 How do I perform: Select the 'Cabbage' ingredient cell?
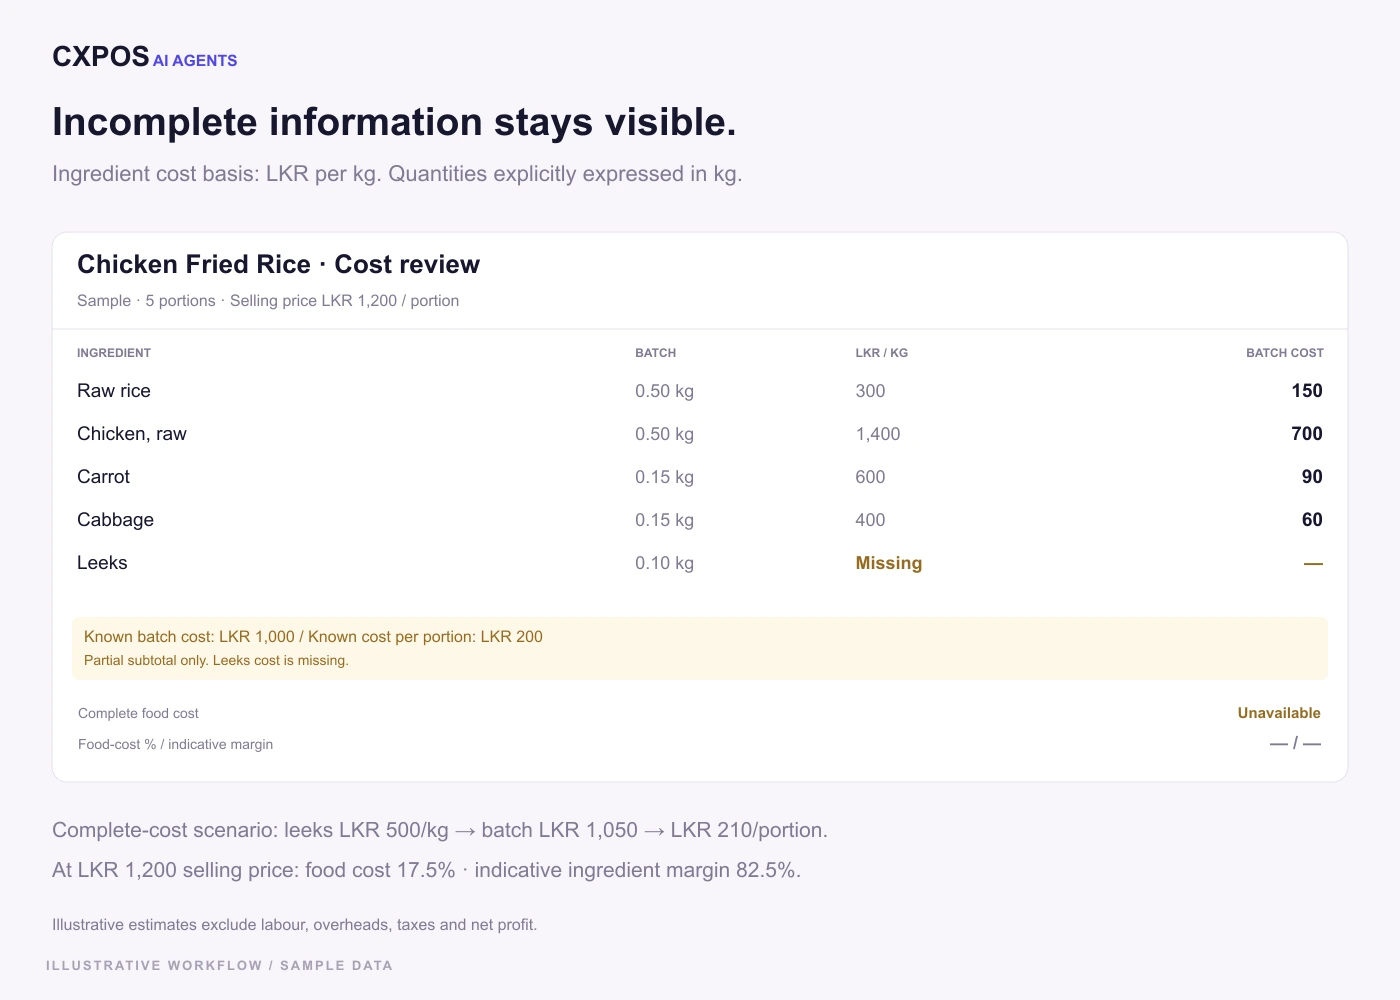click(x=116, y=520)
